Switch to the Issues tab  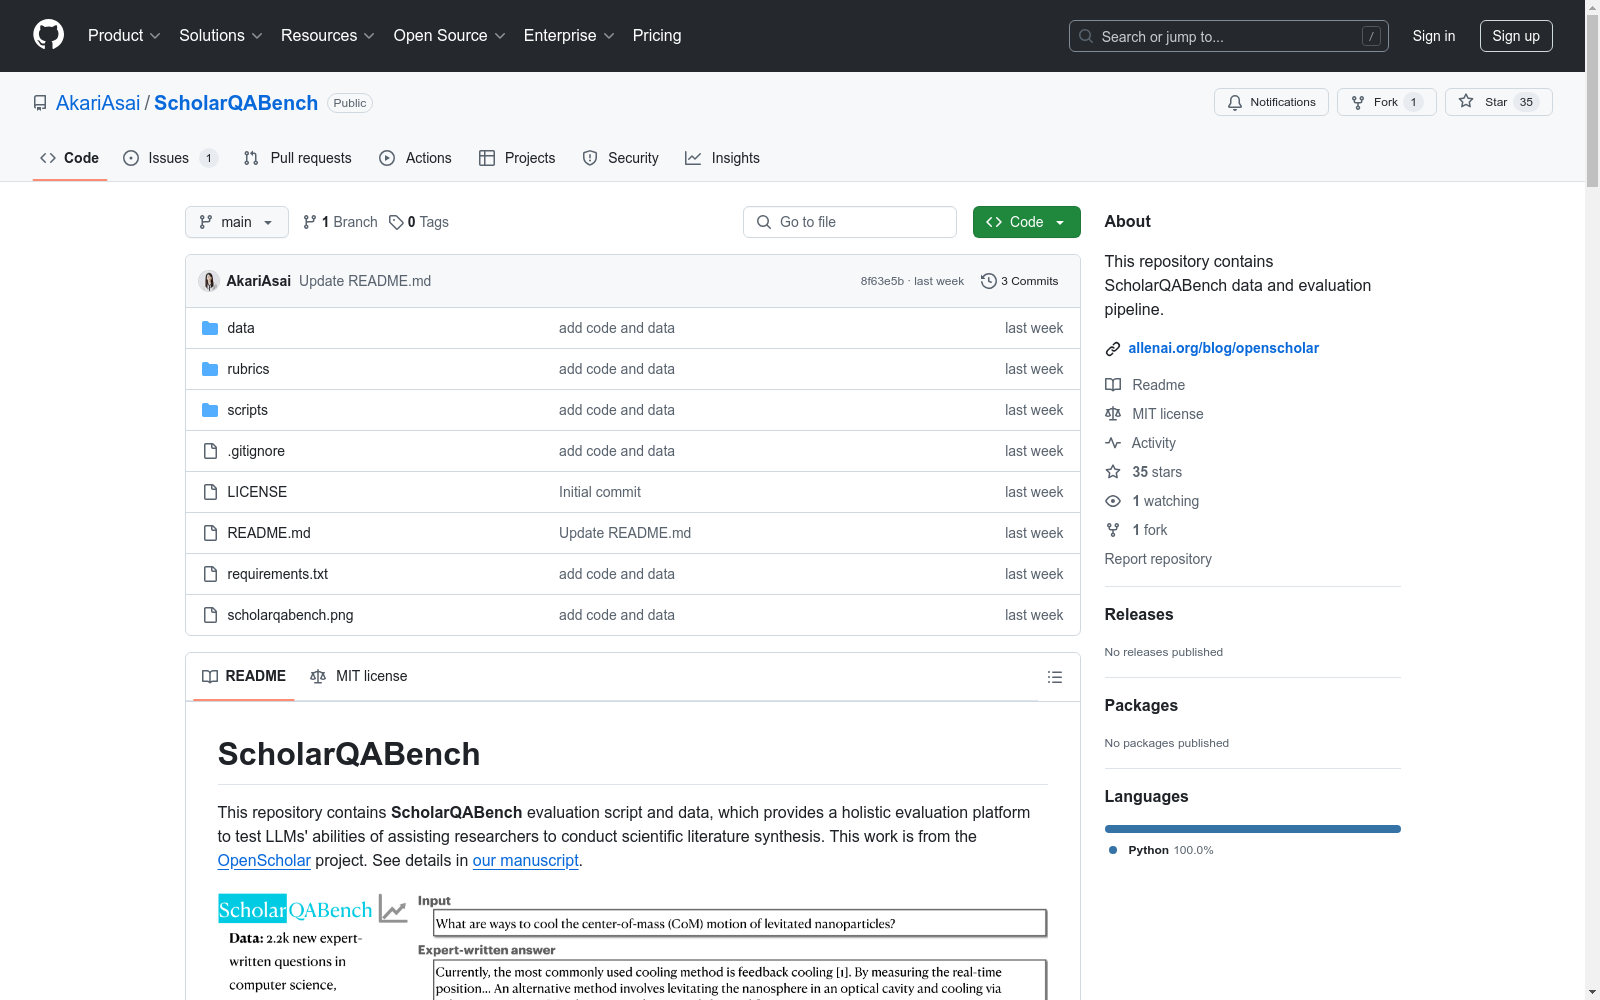coord(170,158)
